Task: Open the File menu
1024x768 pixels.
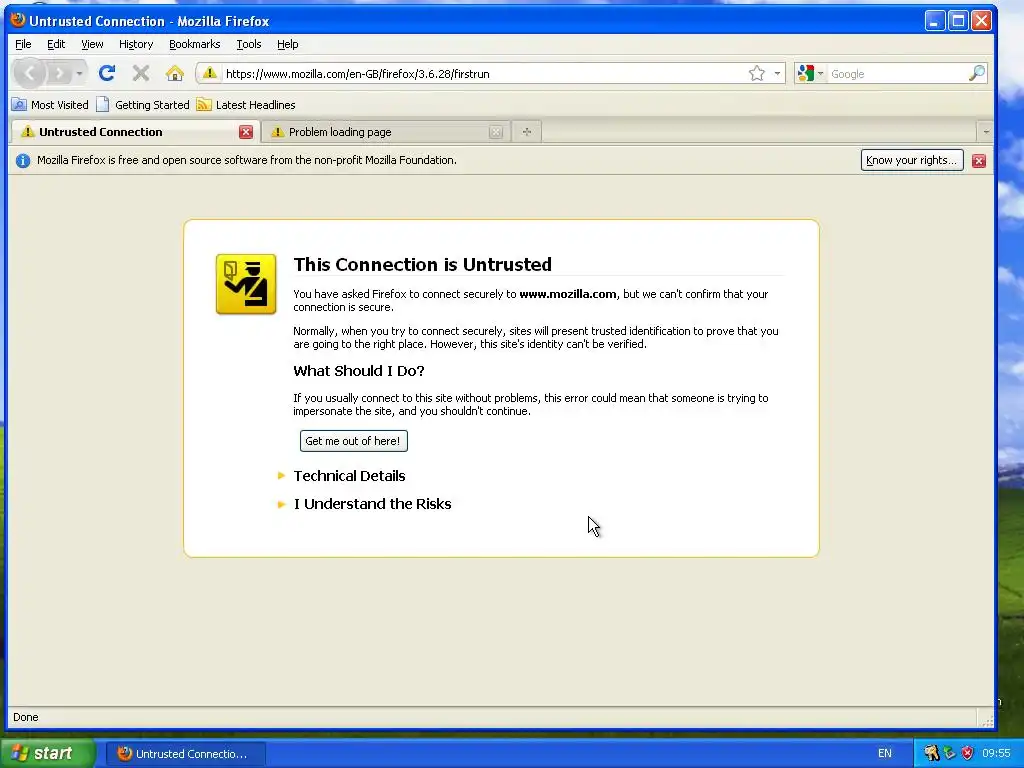Action: (23, 44)
